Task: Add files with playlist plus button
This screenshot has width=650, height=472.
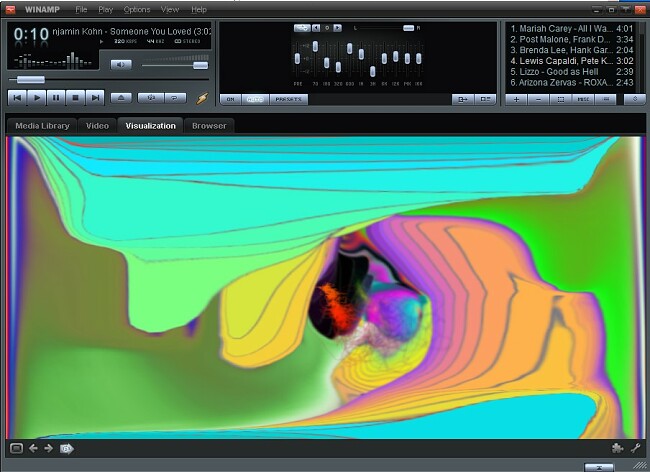Action: 517,99
